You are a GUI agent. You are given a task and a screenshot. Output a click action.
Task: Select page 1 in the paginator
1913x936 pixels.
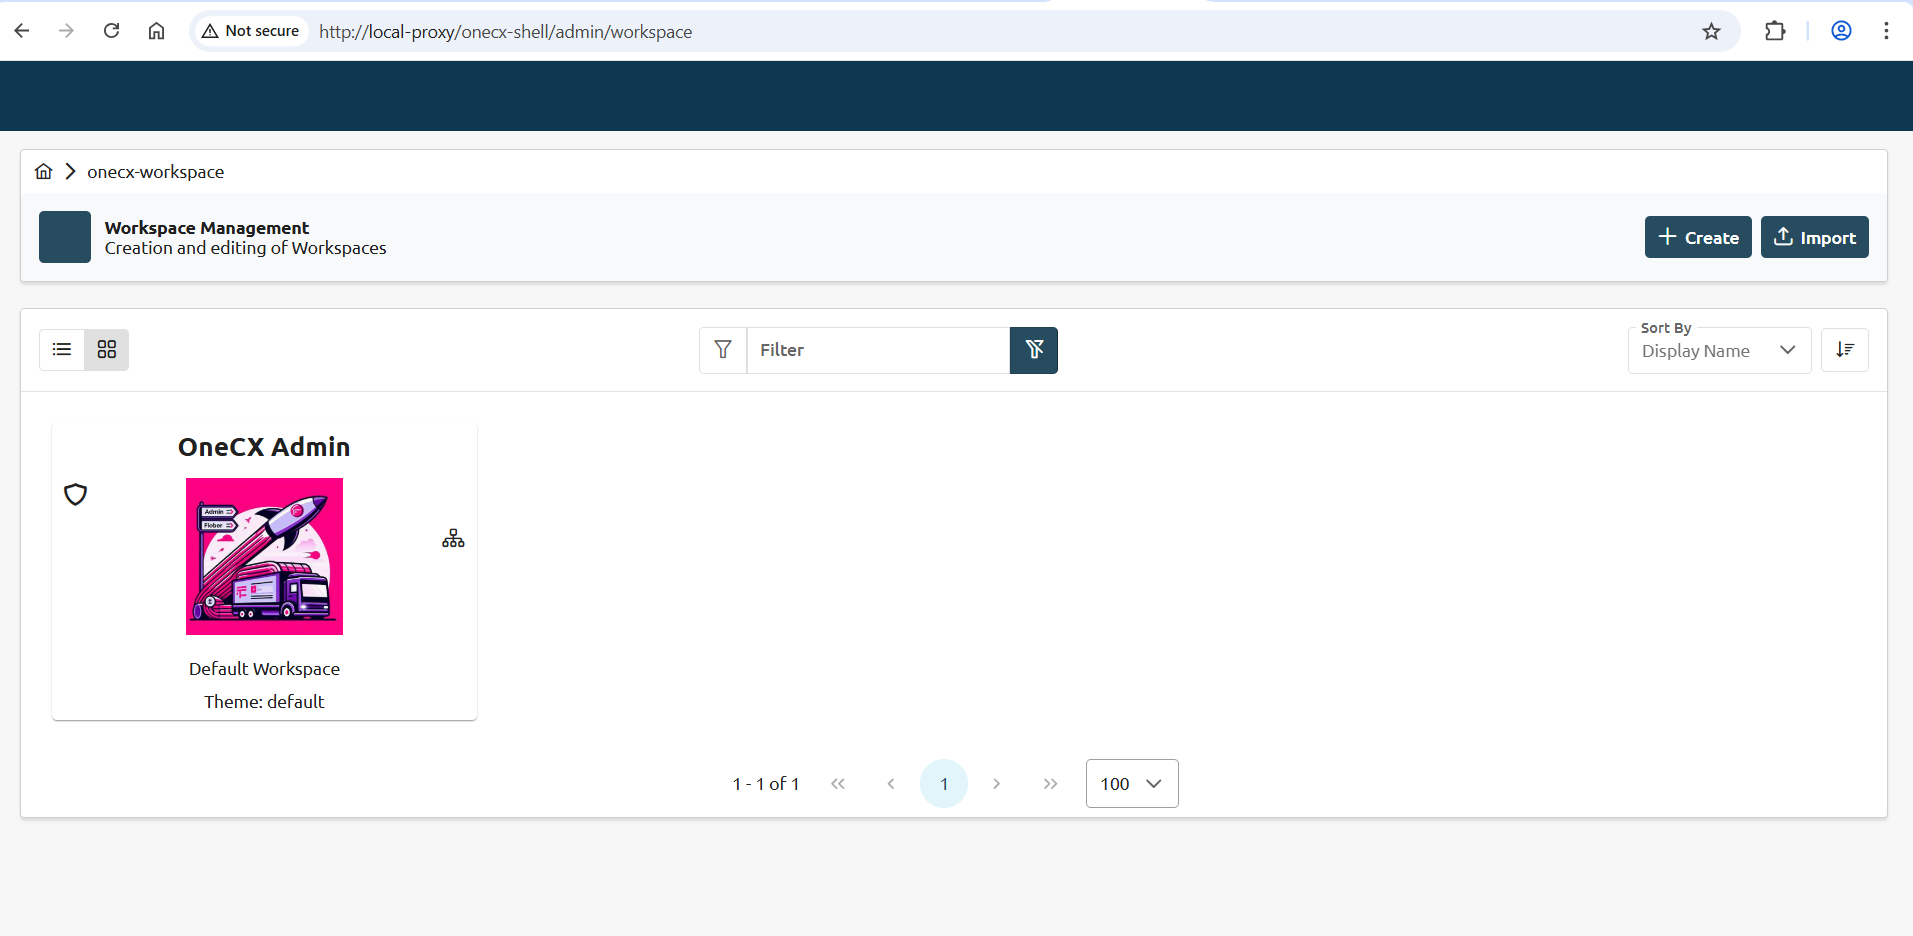[943, 783]
